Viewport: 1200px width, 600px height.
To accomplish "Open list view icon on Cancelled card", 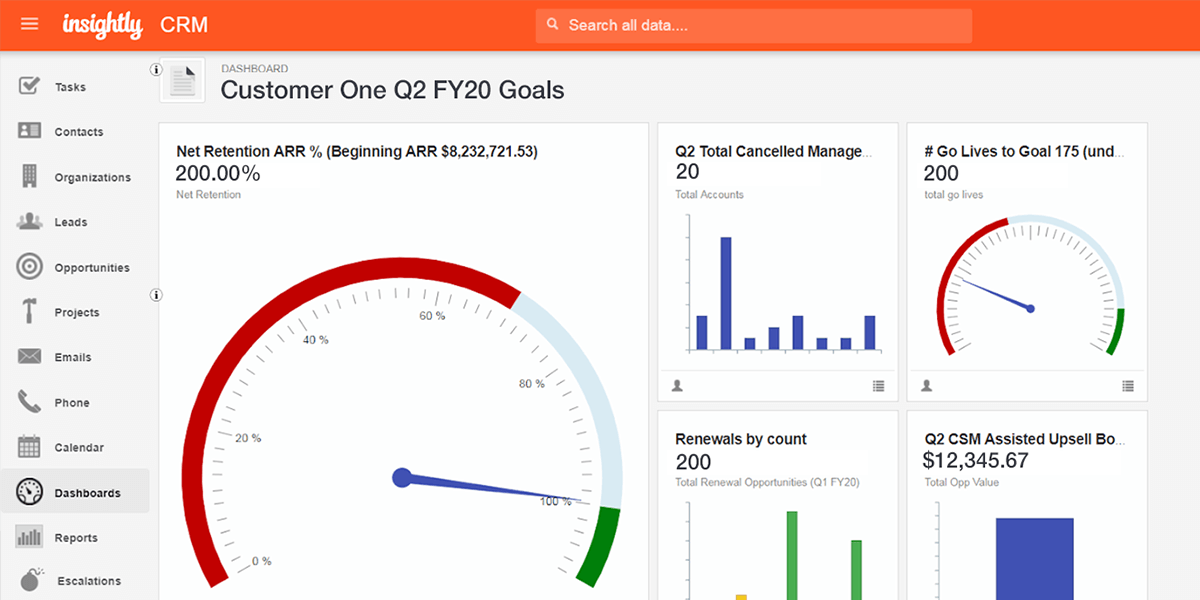I will click(x=878, y=386).
